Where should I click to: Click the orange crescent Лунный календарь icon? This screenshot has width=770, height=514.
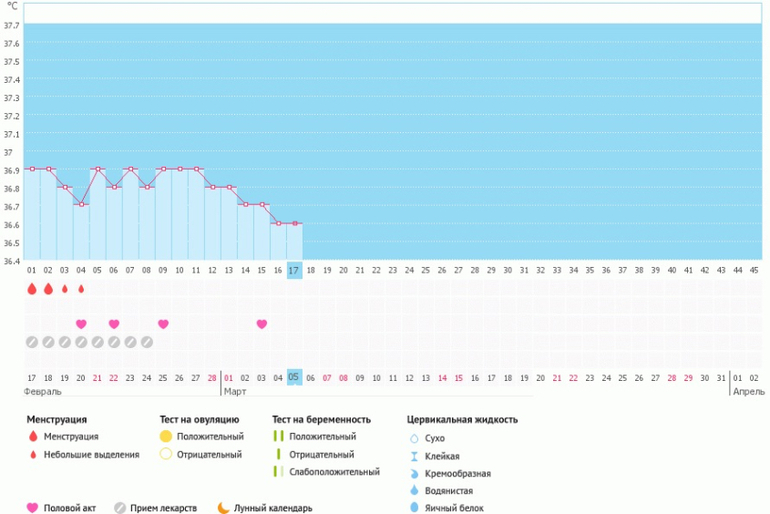(222, 507)
